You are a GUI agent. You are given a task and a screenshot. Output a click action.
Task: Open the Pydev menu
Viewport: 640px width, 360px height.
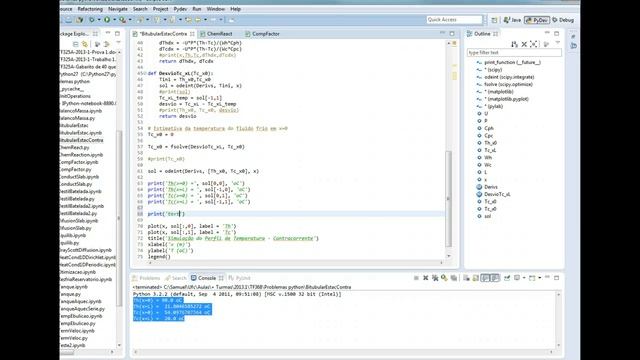coord(180,9)
